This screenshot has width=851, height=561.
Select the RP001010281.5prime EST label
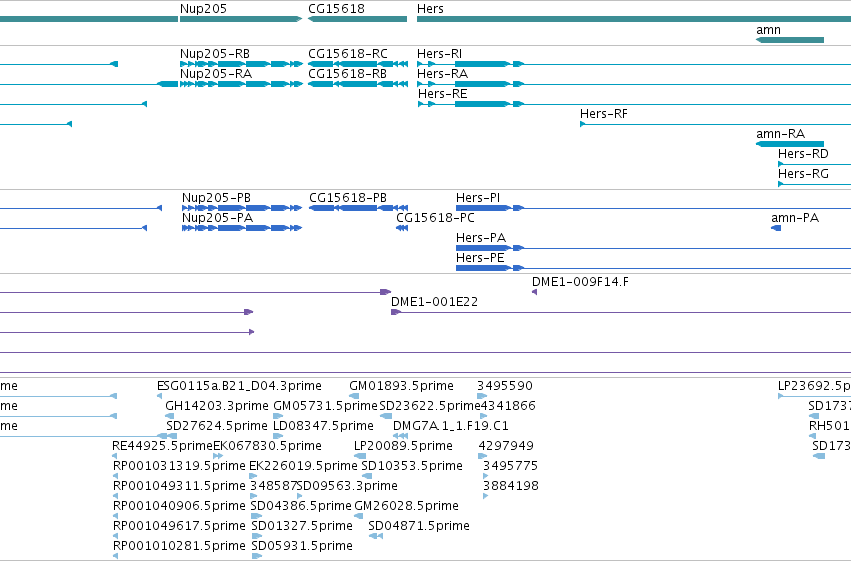179,547
